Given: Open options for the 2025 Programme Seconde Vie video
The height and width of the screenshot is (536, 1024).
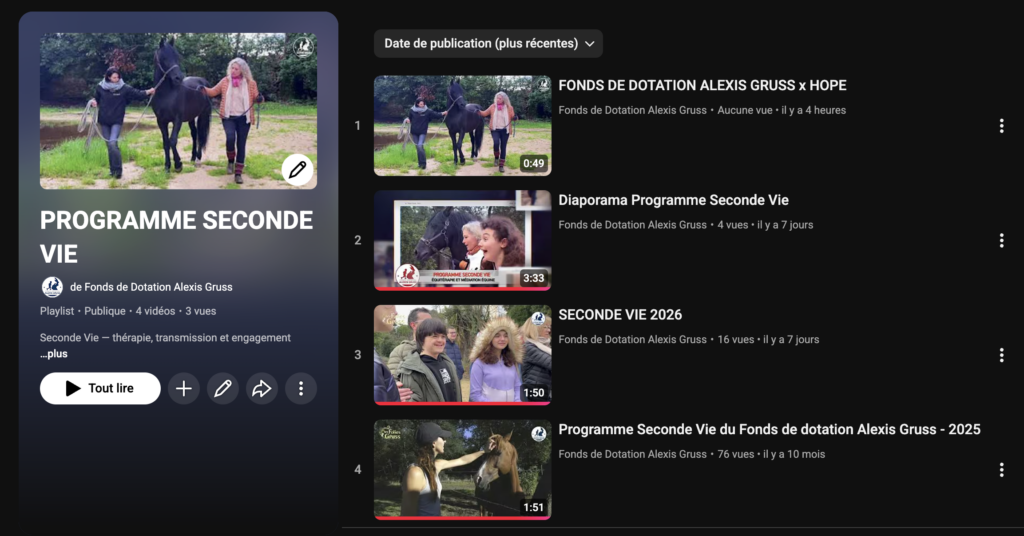Looking at the screenshot, I should (1001, 470).
